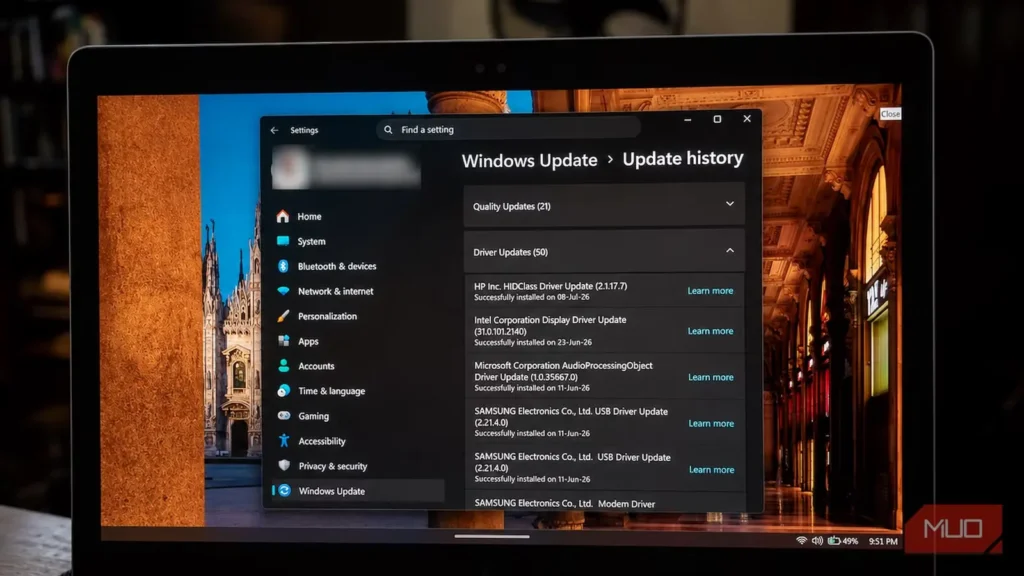This screenshot has width=1024, height=576.
Task: Open Wi-Fi status in the system tray
Action: click(801, 541)
